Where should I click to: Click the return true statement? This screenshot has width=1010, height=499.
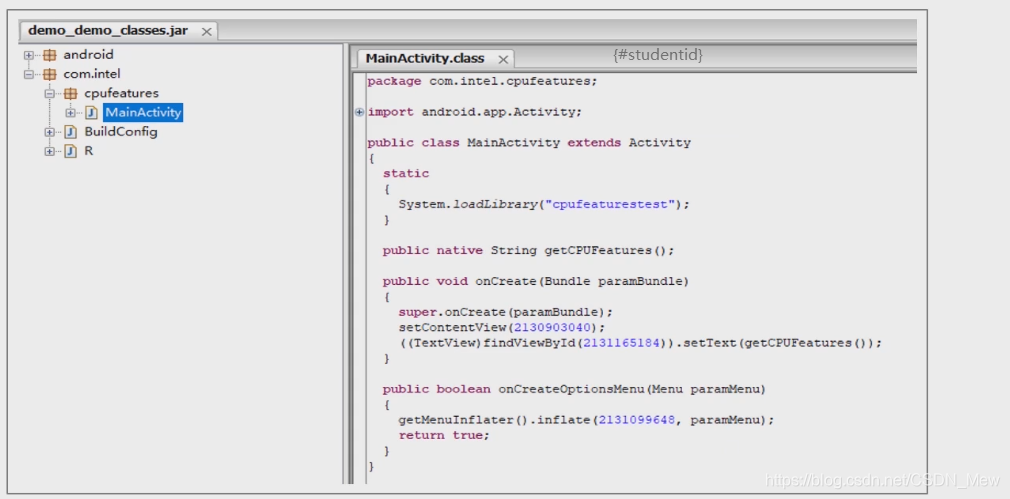[x=444, y=435]
